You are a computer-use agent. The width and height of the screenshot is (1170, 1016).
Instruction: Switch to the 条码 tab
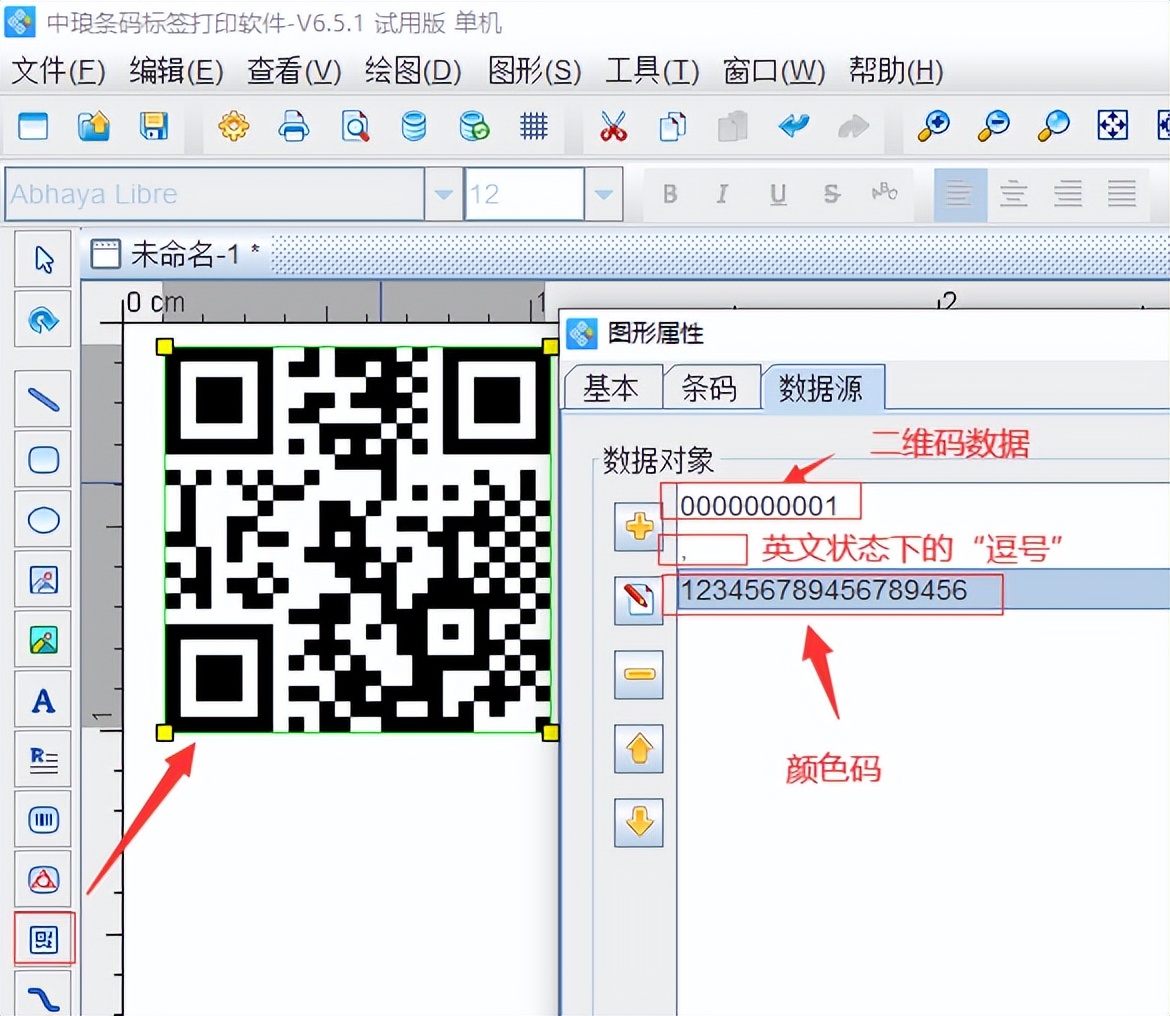tap(709, 388)
